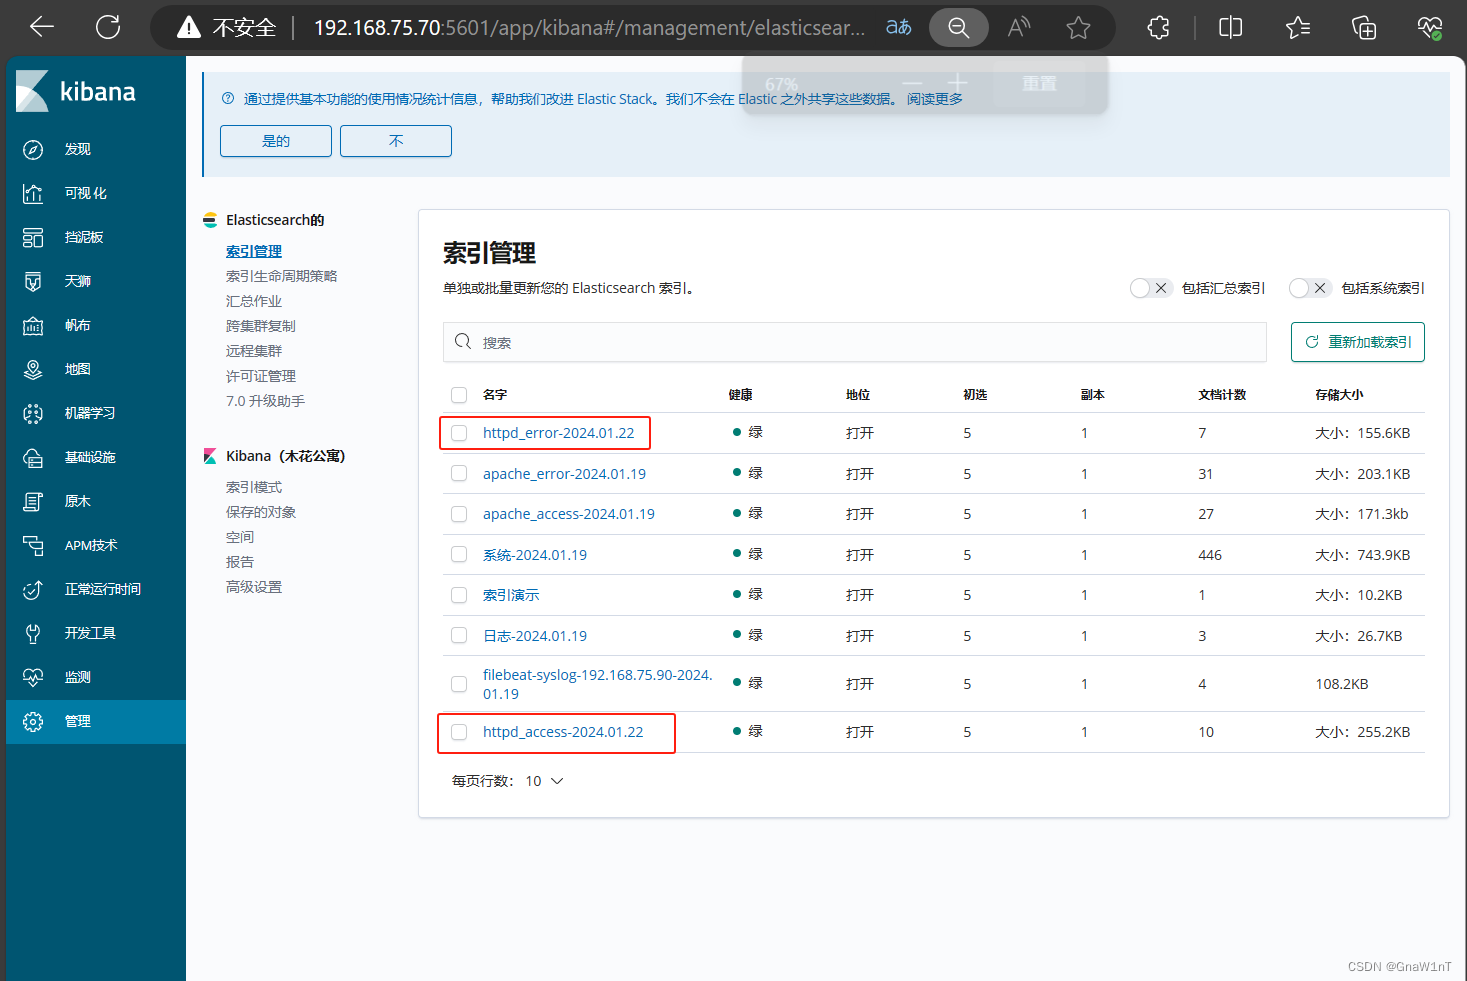The width and height of the screenshot is (1467, 981).
Task: Click the Yes (是的) telemetry button
Action: pos(276,141)
